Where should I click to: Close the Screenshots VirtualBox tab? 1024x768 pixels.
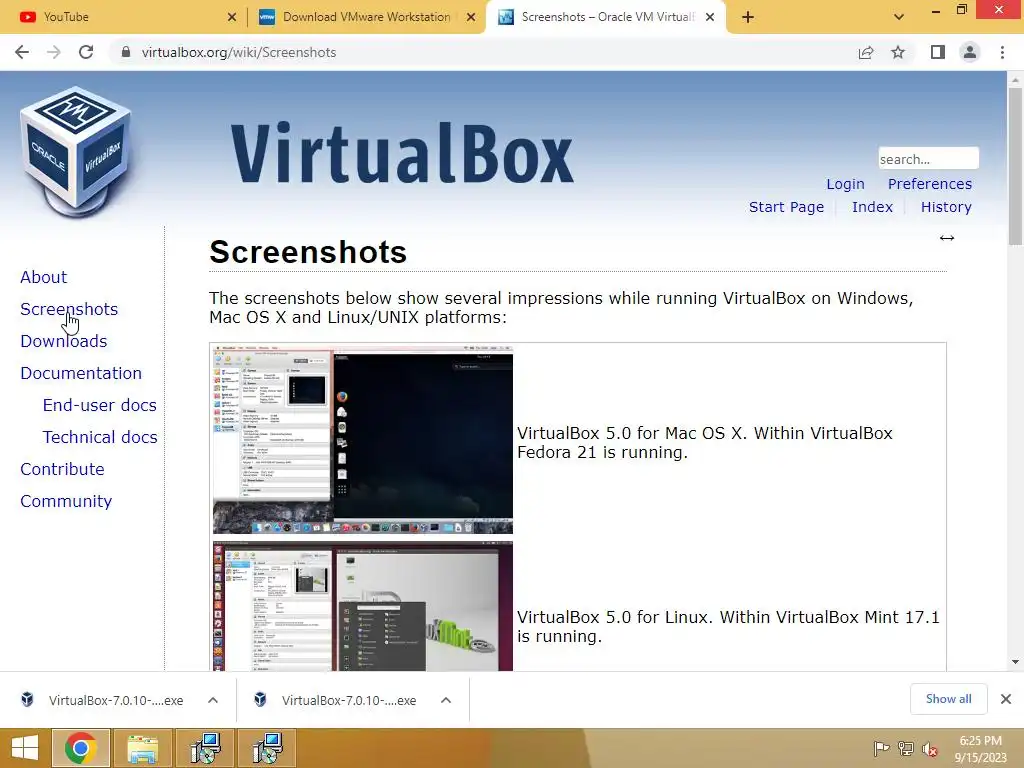pyautogui.click(x=710, y=17)
